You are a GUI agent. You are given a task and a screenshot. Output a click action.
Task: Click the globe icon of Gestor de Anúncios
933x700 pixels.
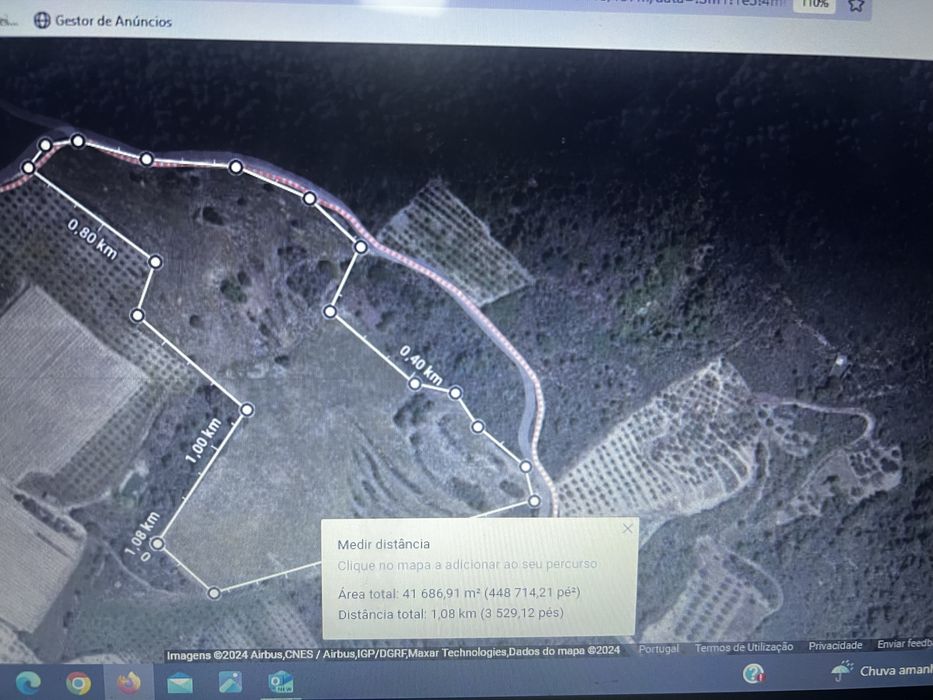coord(42,20)
